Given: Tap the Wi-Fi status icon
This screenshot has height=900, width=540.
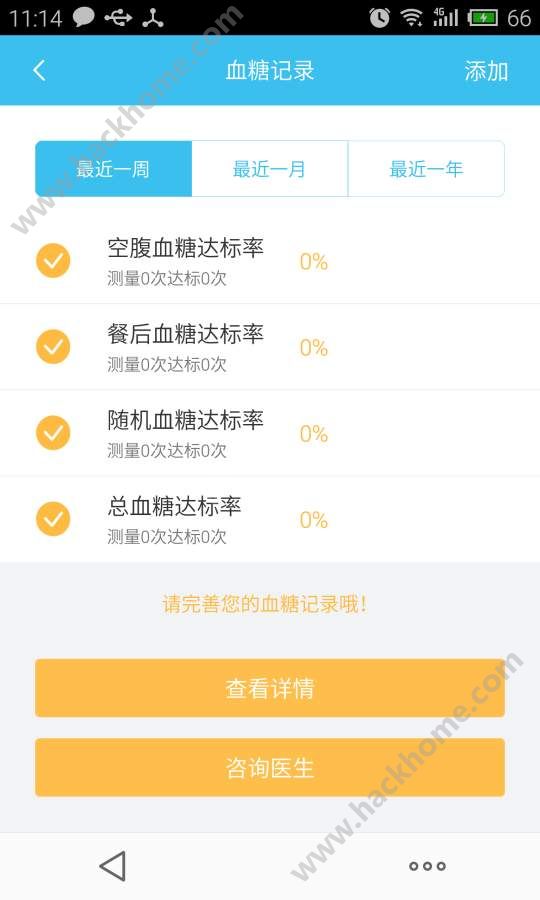Looking at the screenshot, I should tap(411, 17).
